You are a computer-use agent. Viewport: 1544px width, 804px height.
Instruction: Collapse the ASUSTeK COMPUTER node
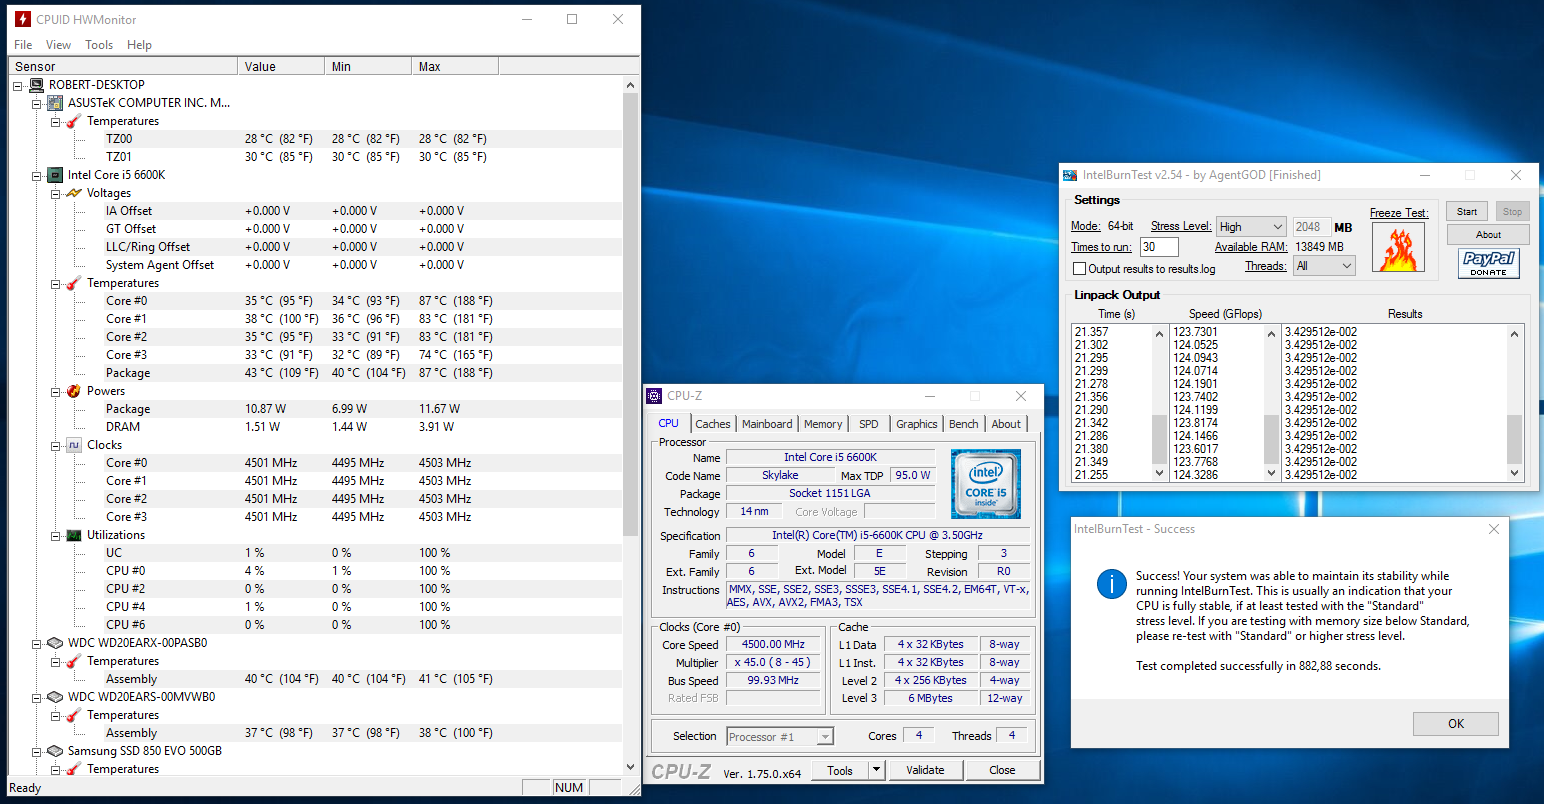pos(36,103)
